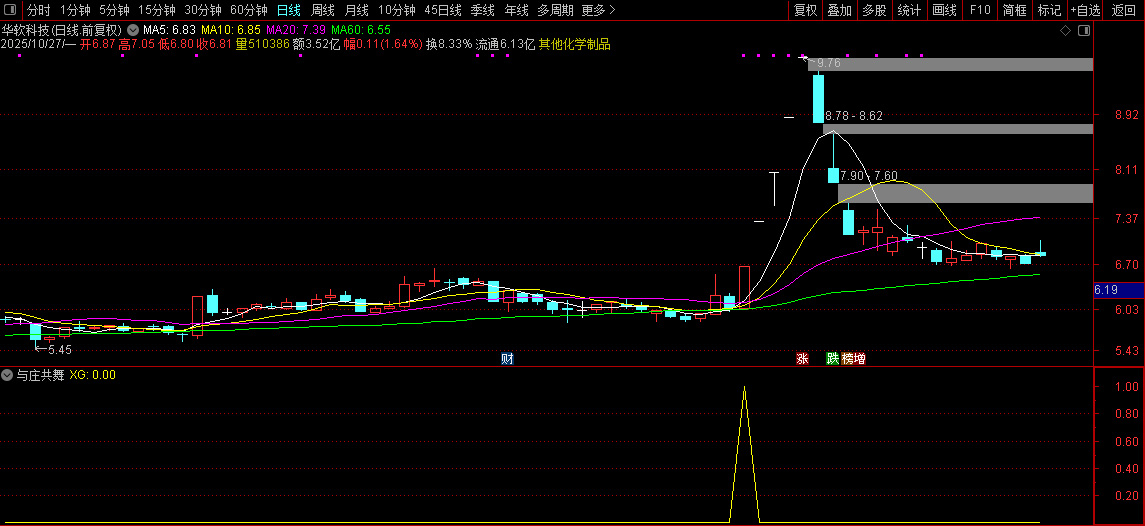Image resolution: width=1145 pixels, height=526 pixels.
Task: Open the 统计 statistics tool
Action: [x=909, y=10]
